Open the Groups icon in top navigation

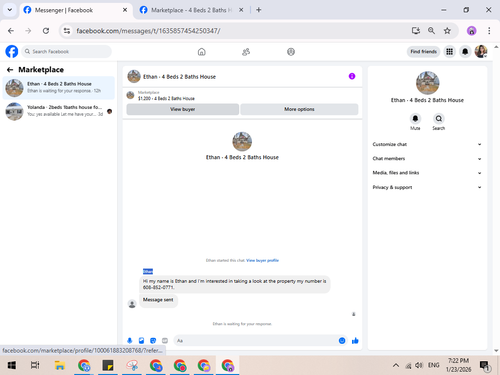291,52
